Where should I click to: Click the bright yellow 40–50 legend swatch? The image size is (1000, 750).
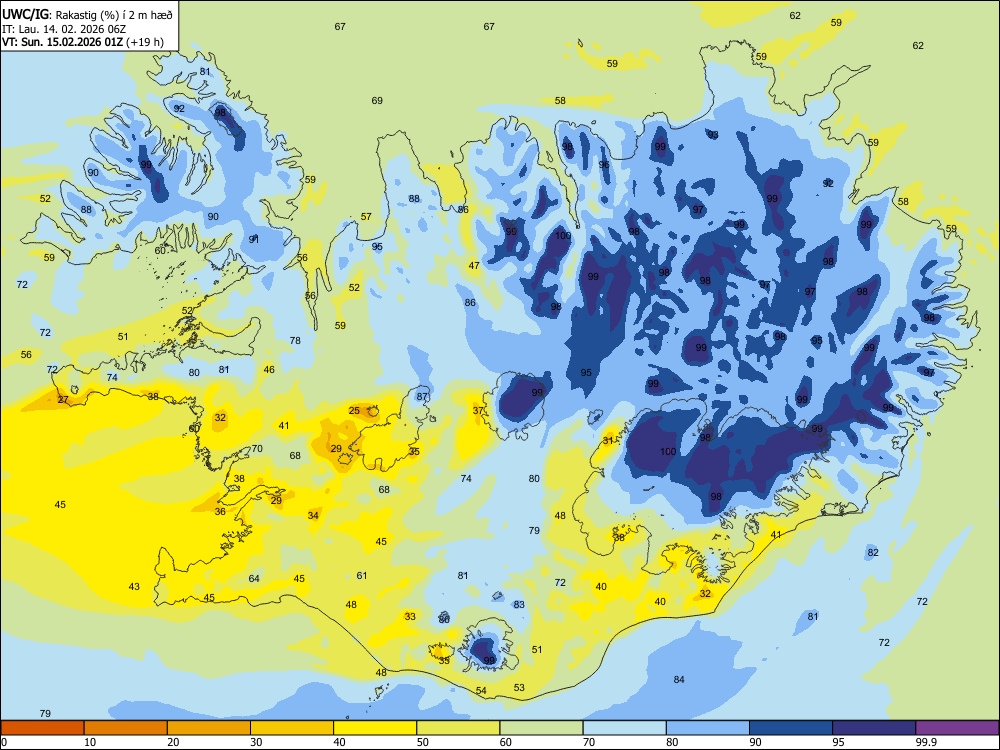coord(375,728)
